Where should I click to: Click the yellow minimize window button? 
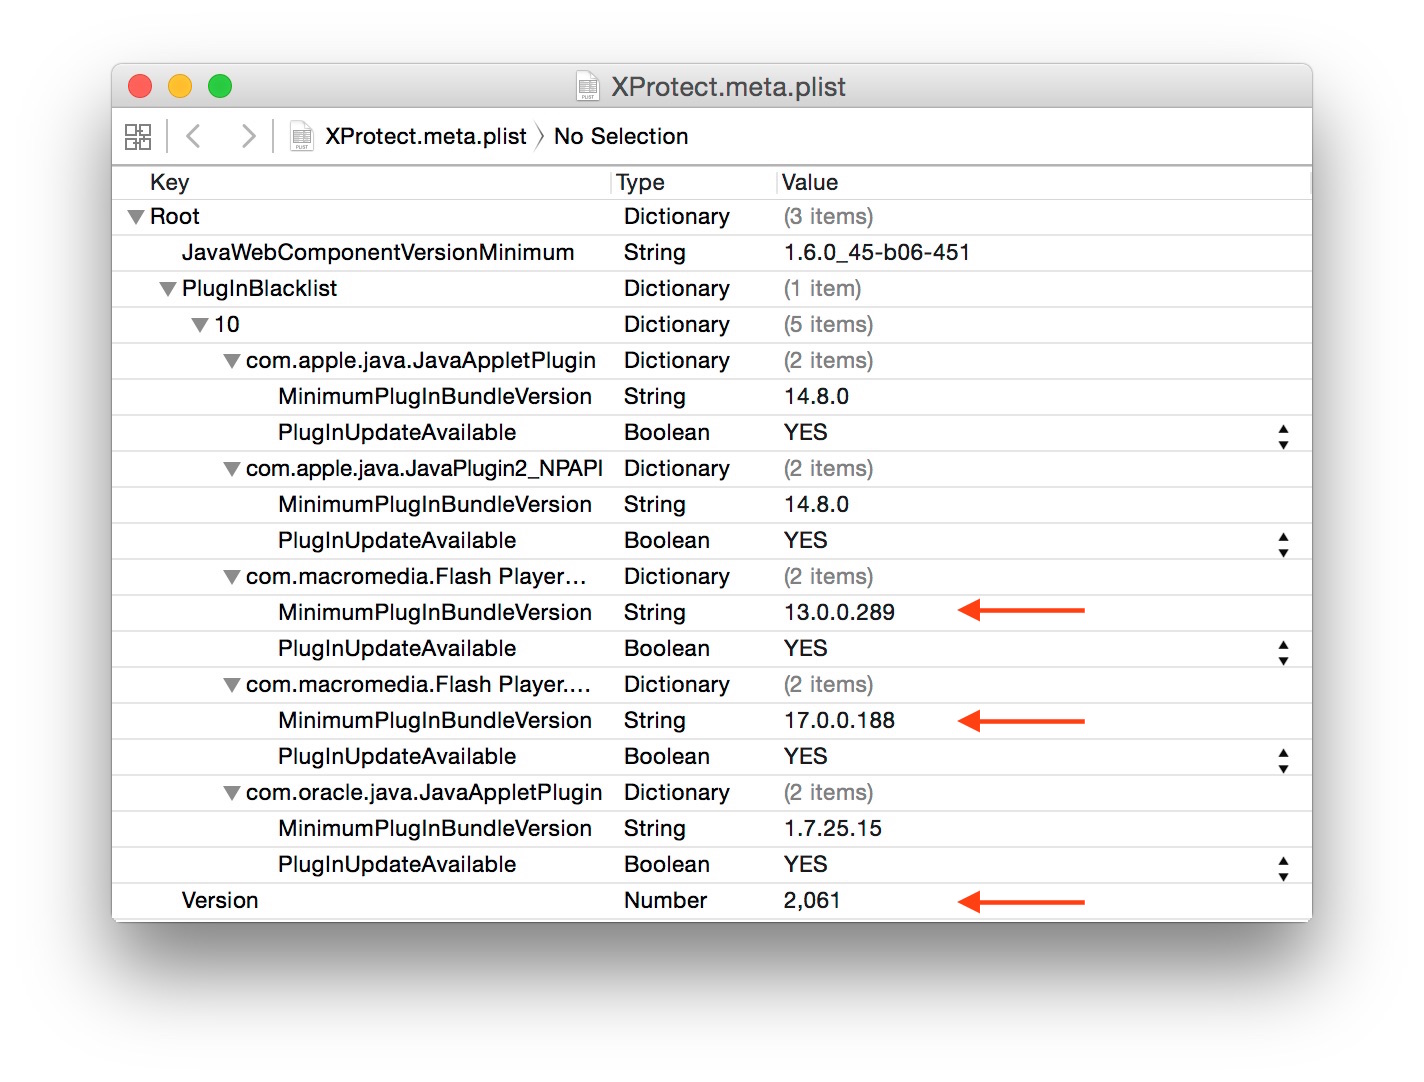(180, 87)
